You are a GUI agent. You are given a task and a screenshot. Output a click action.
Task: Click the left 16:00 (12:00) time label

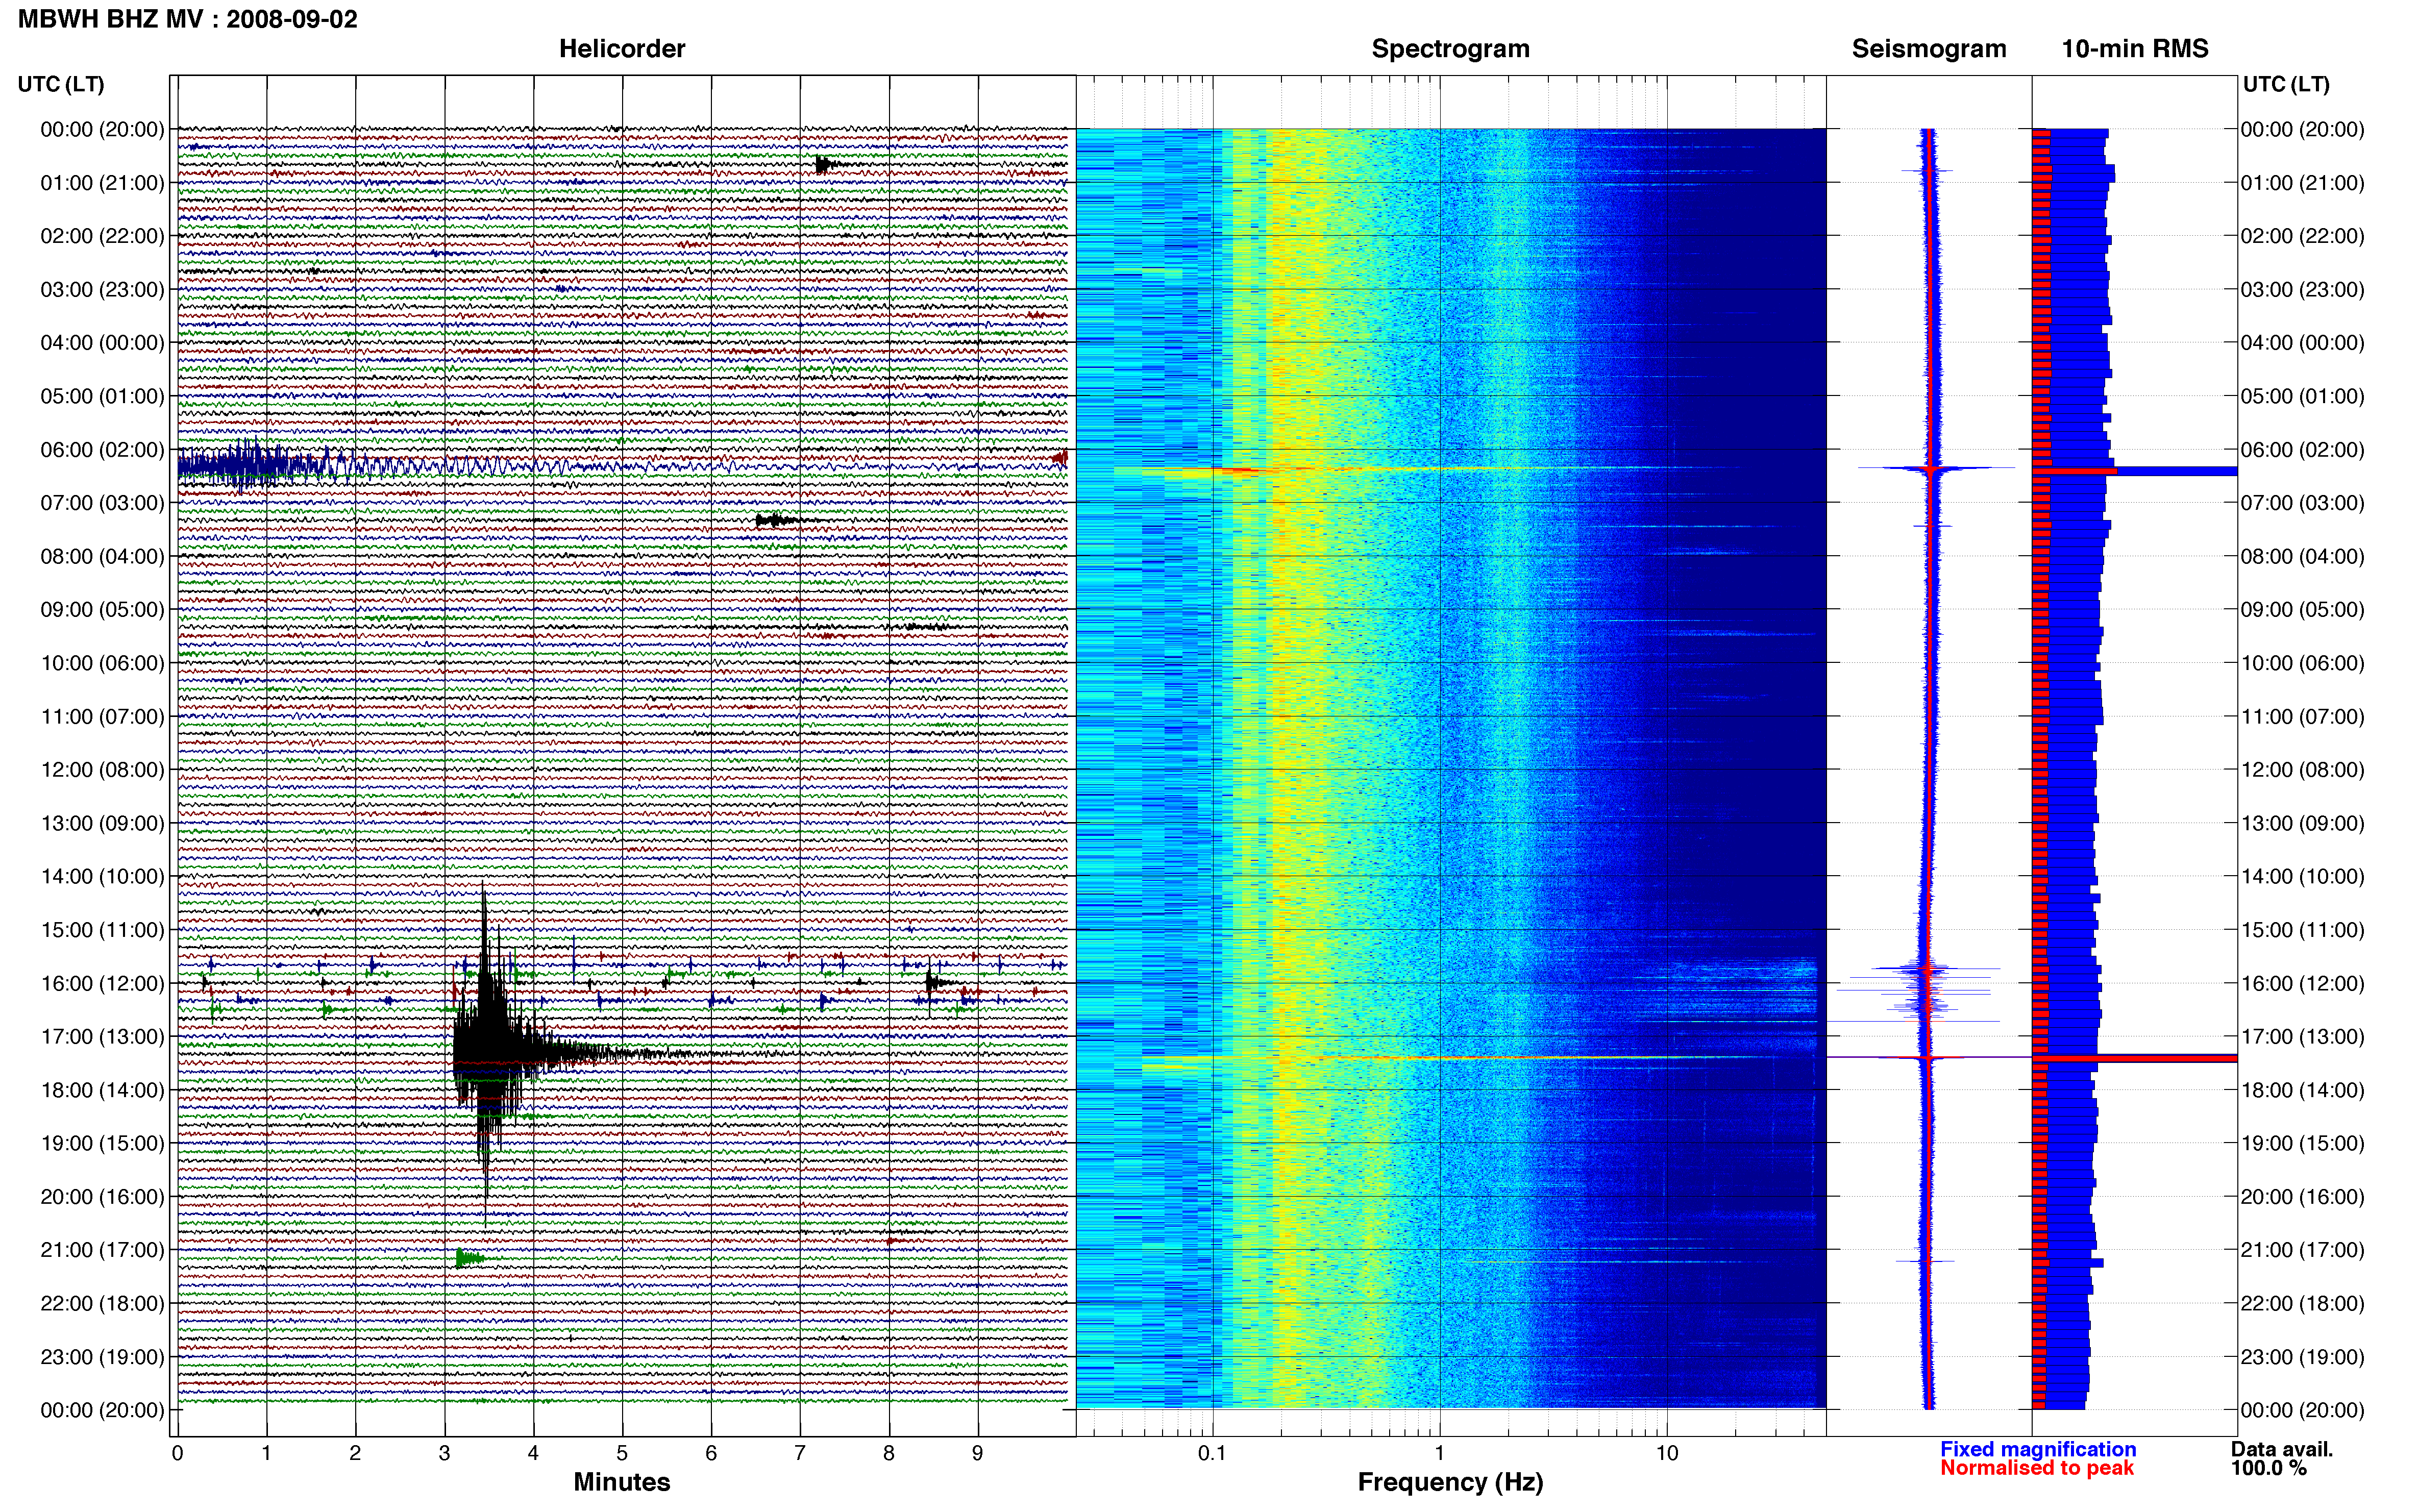click(x=102, y=983)
